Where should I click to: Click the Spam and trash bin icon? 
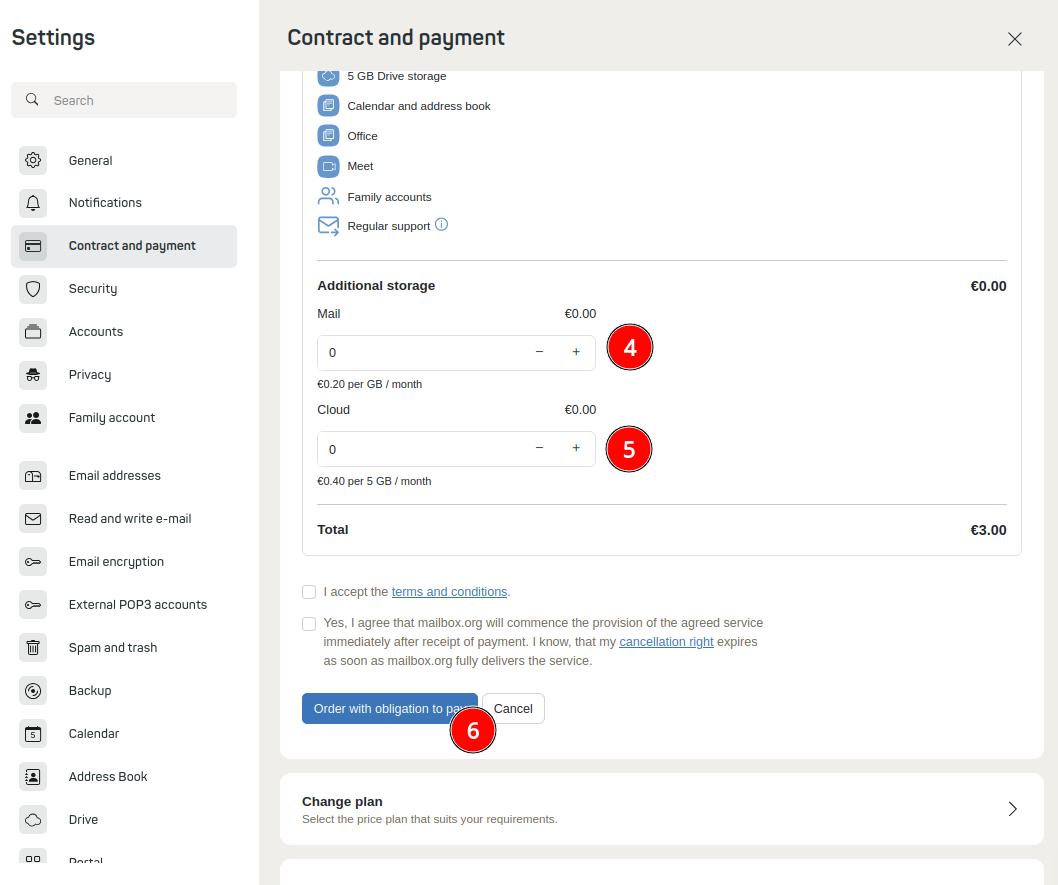coord(33,647)
